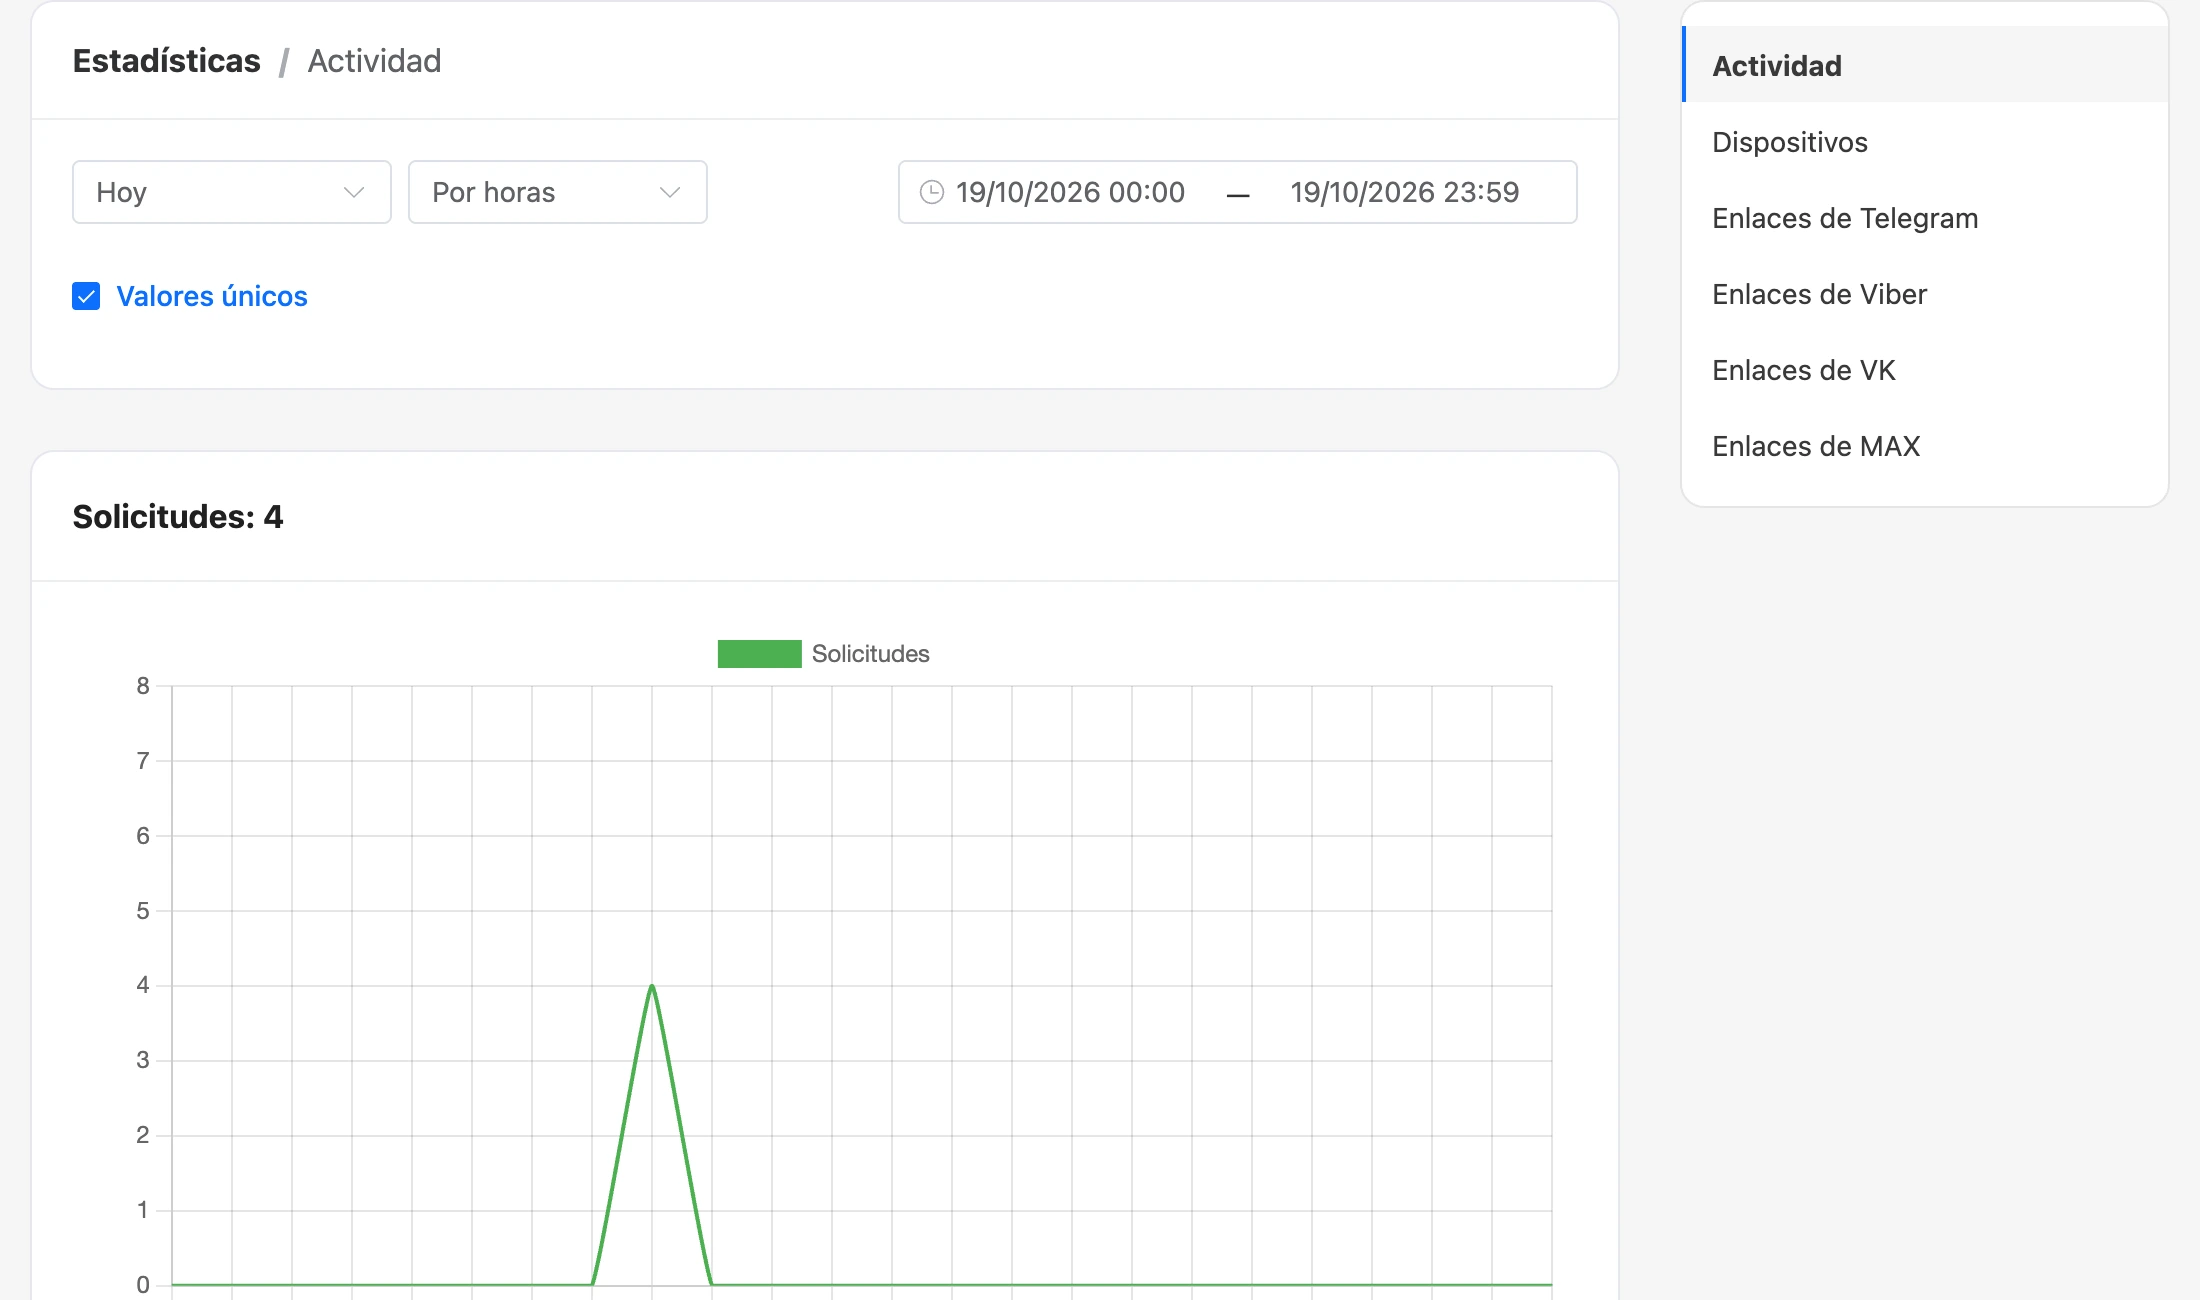The width and height of the screenshot is (2200, 1300).
Task: Click the chart peak at value 4
Action: 652,986
